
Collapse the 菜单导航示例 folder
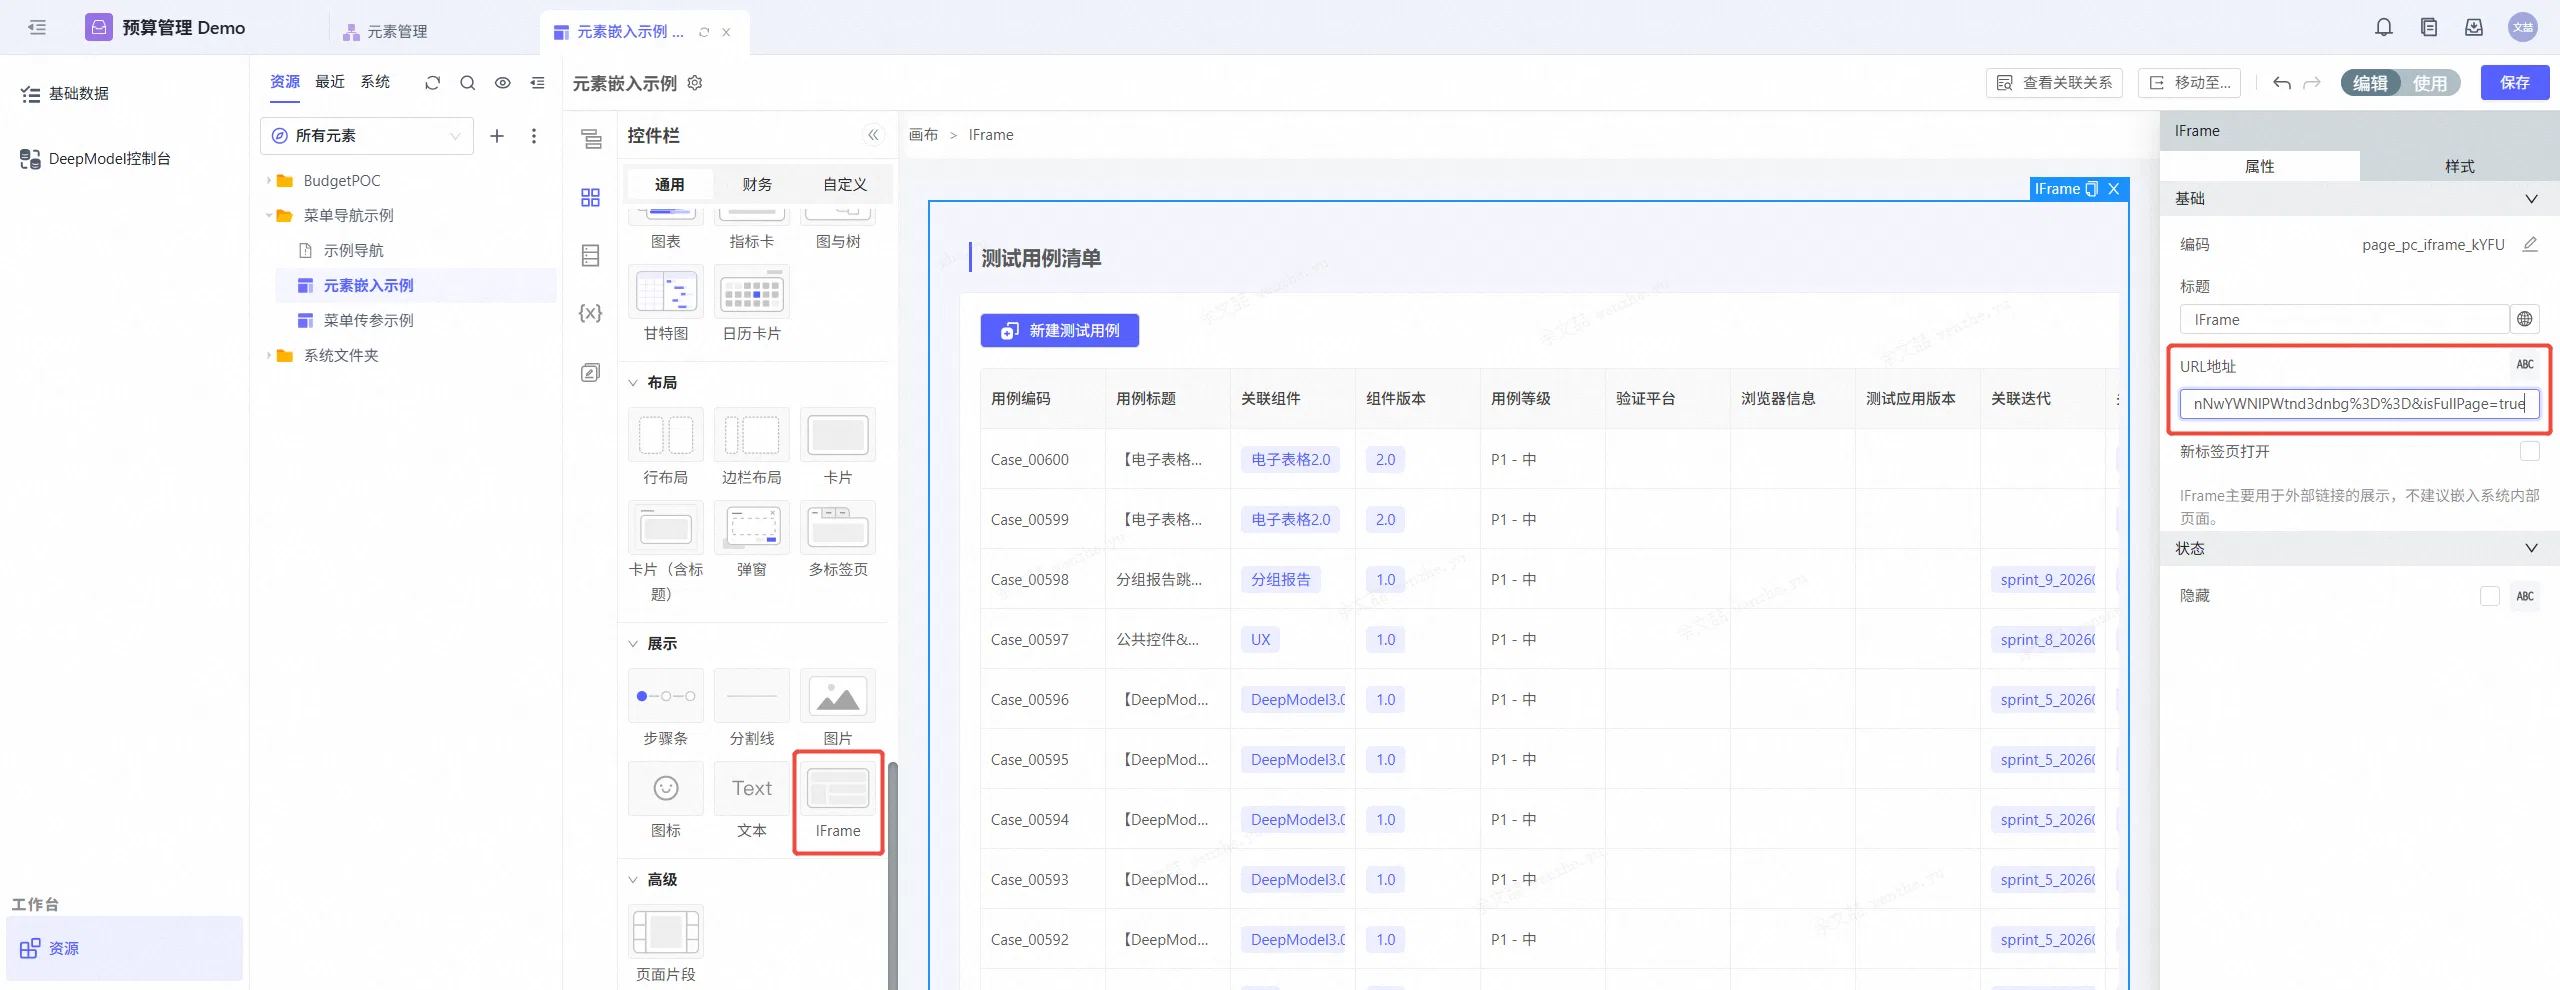click(x=269, y=216)
